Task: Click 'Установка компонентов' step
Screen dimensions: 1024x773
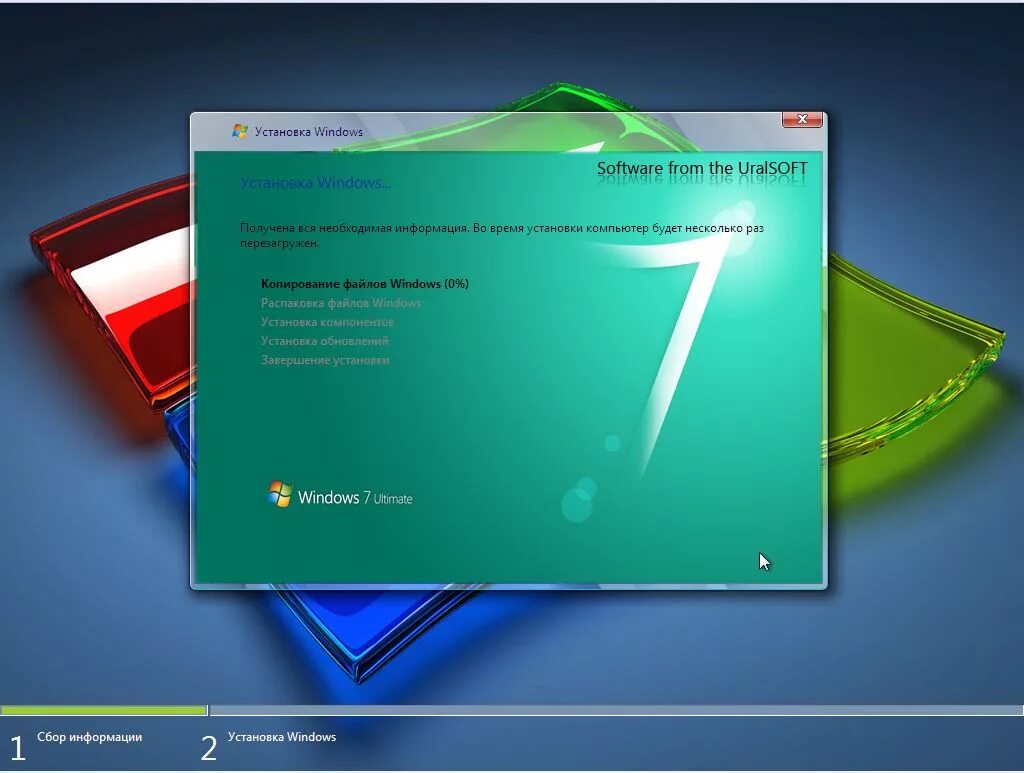Action: [327, 322]
